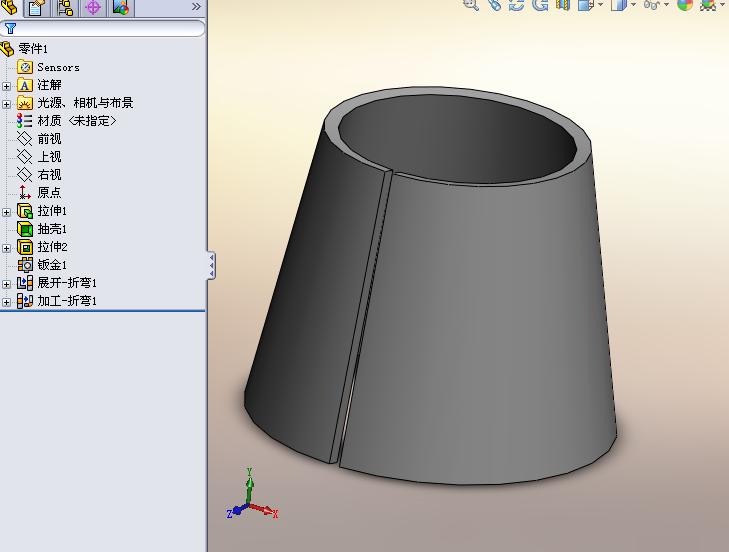Select the 展开-折弯1 flatten-bends feature
The height and width of the screenshot is (552, 729).
[x=67, y=283]
